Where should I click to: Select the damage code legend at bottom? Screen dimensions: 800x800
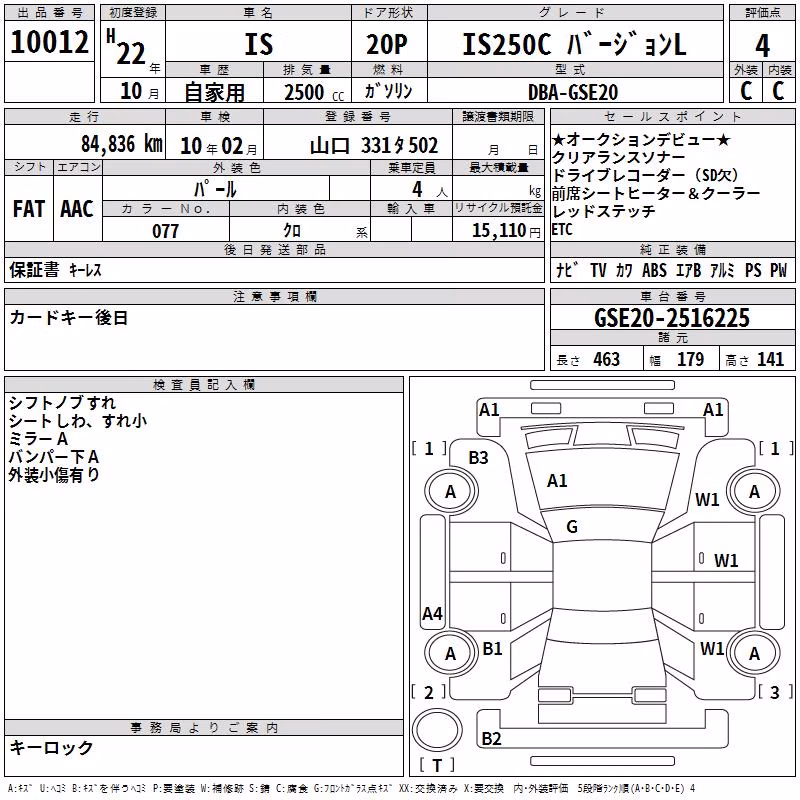[x=352, y=788]
